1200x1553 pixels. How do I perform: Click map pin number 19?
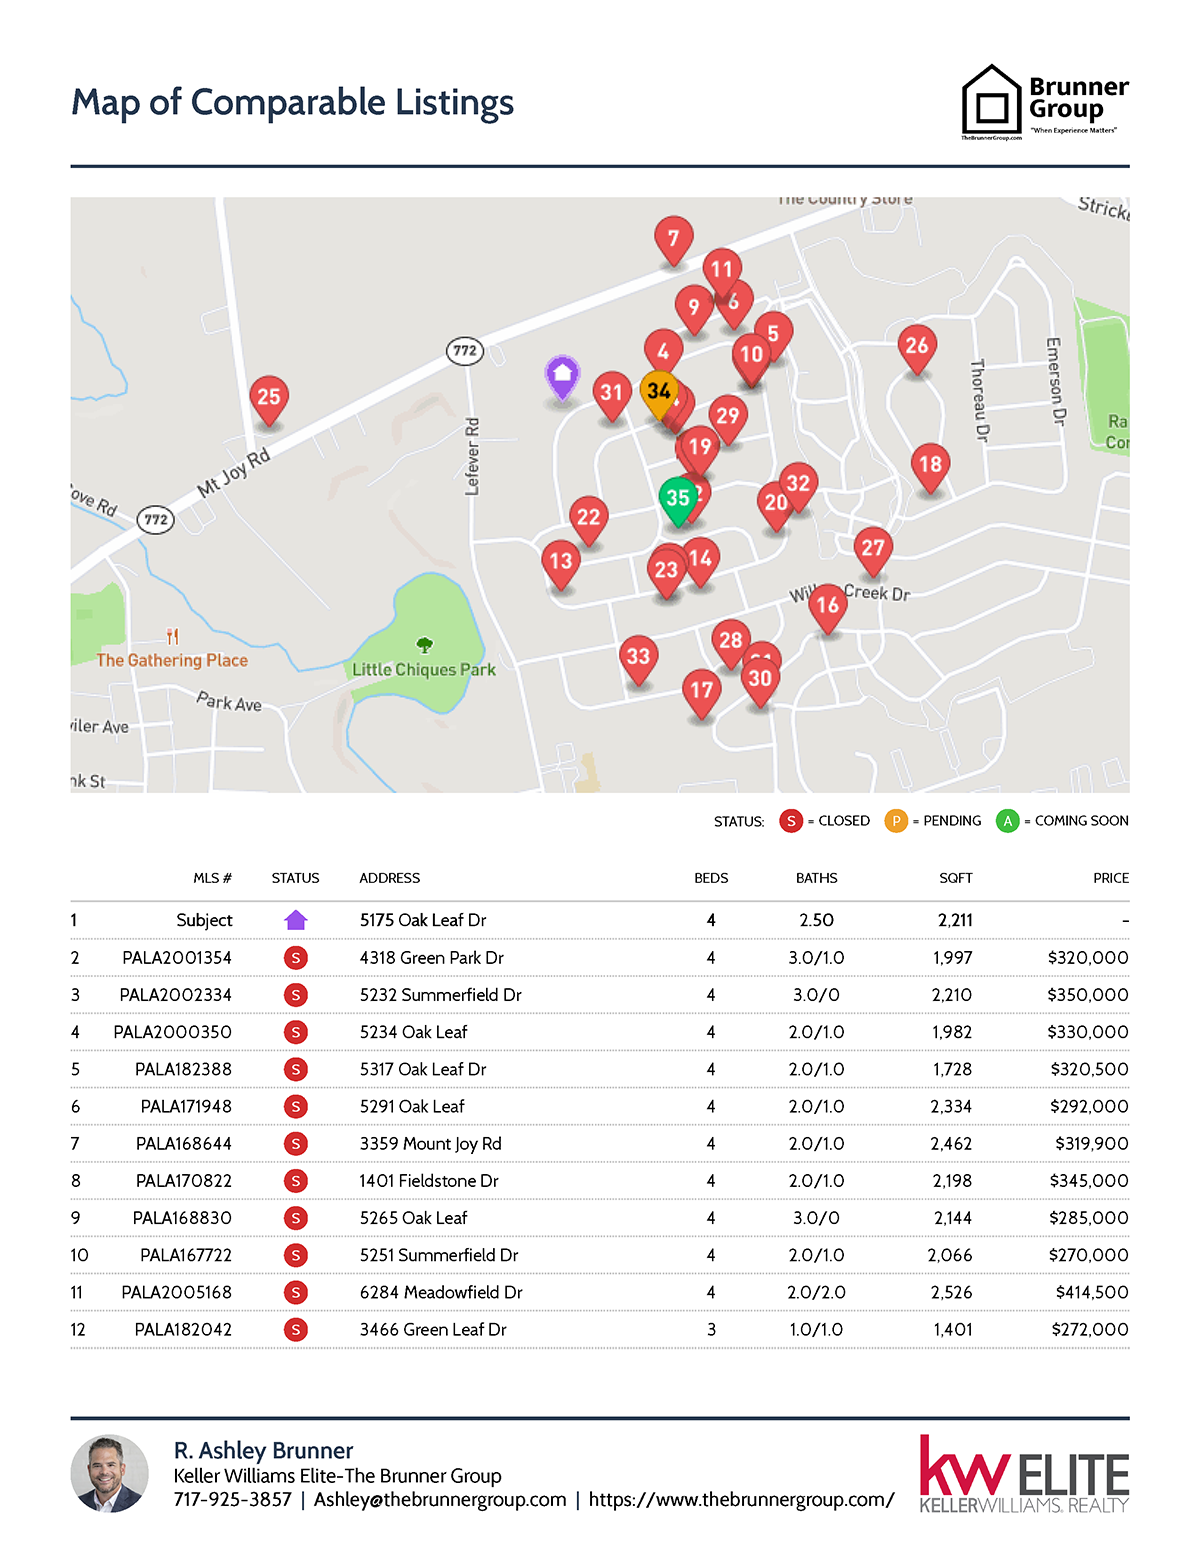click(x=700, y=451)
